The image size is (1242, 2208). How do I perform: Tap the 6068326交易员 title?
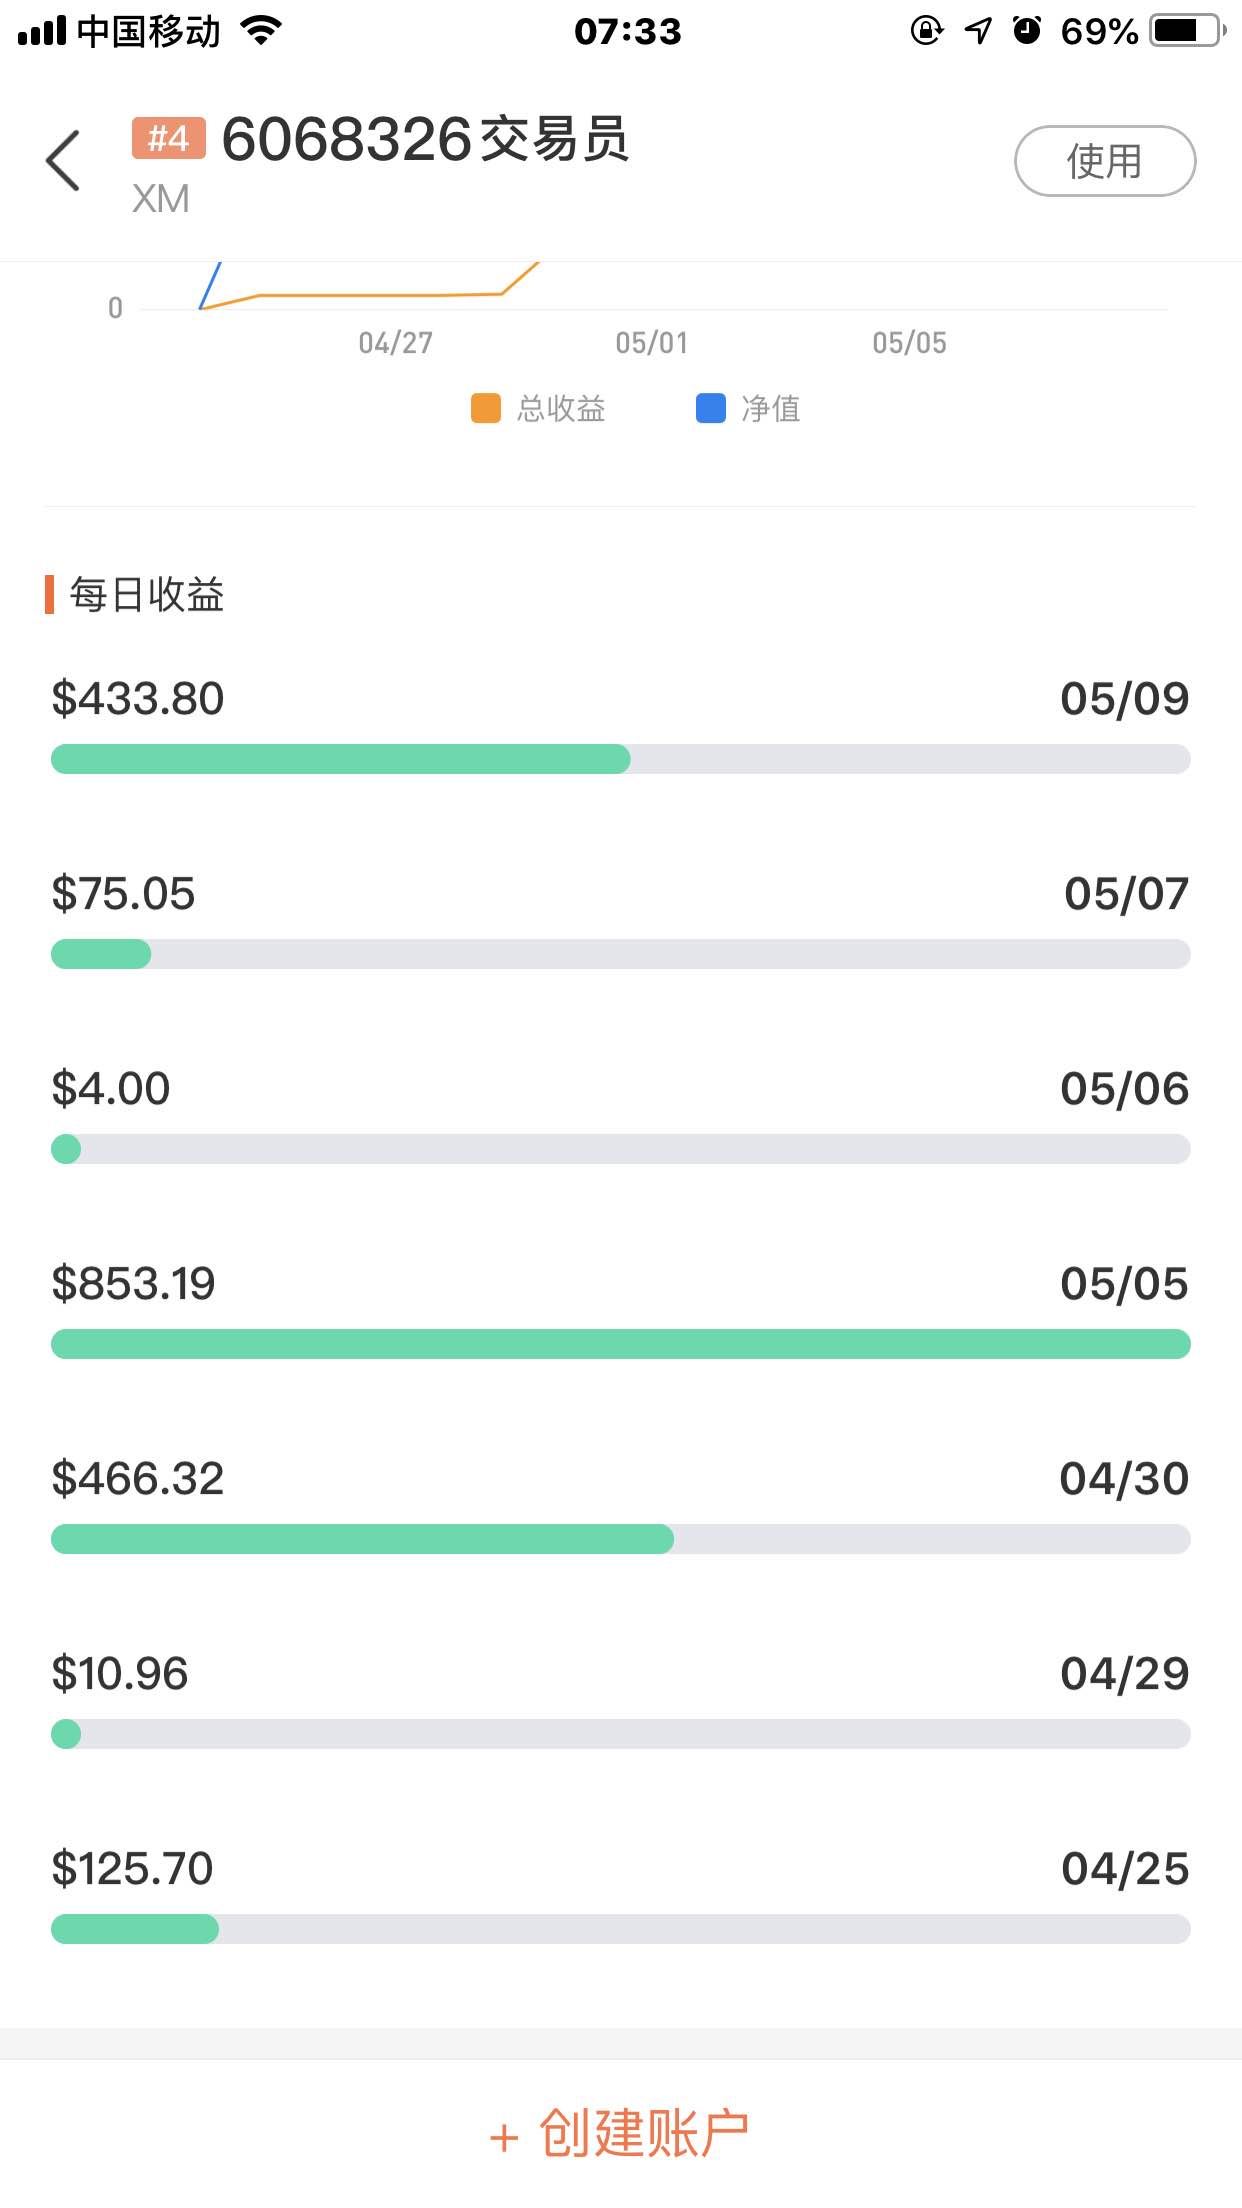tap(425, 139)
